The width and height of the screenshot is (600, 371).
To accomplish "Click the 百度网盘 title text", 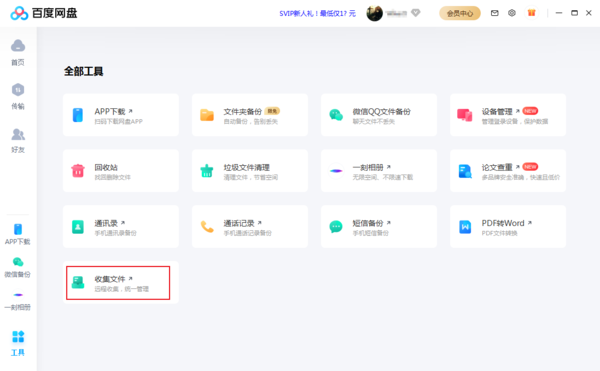I will (x=54, y=13).
